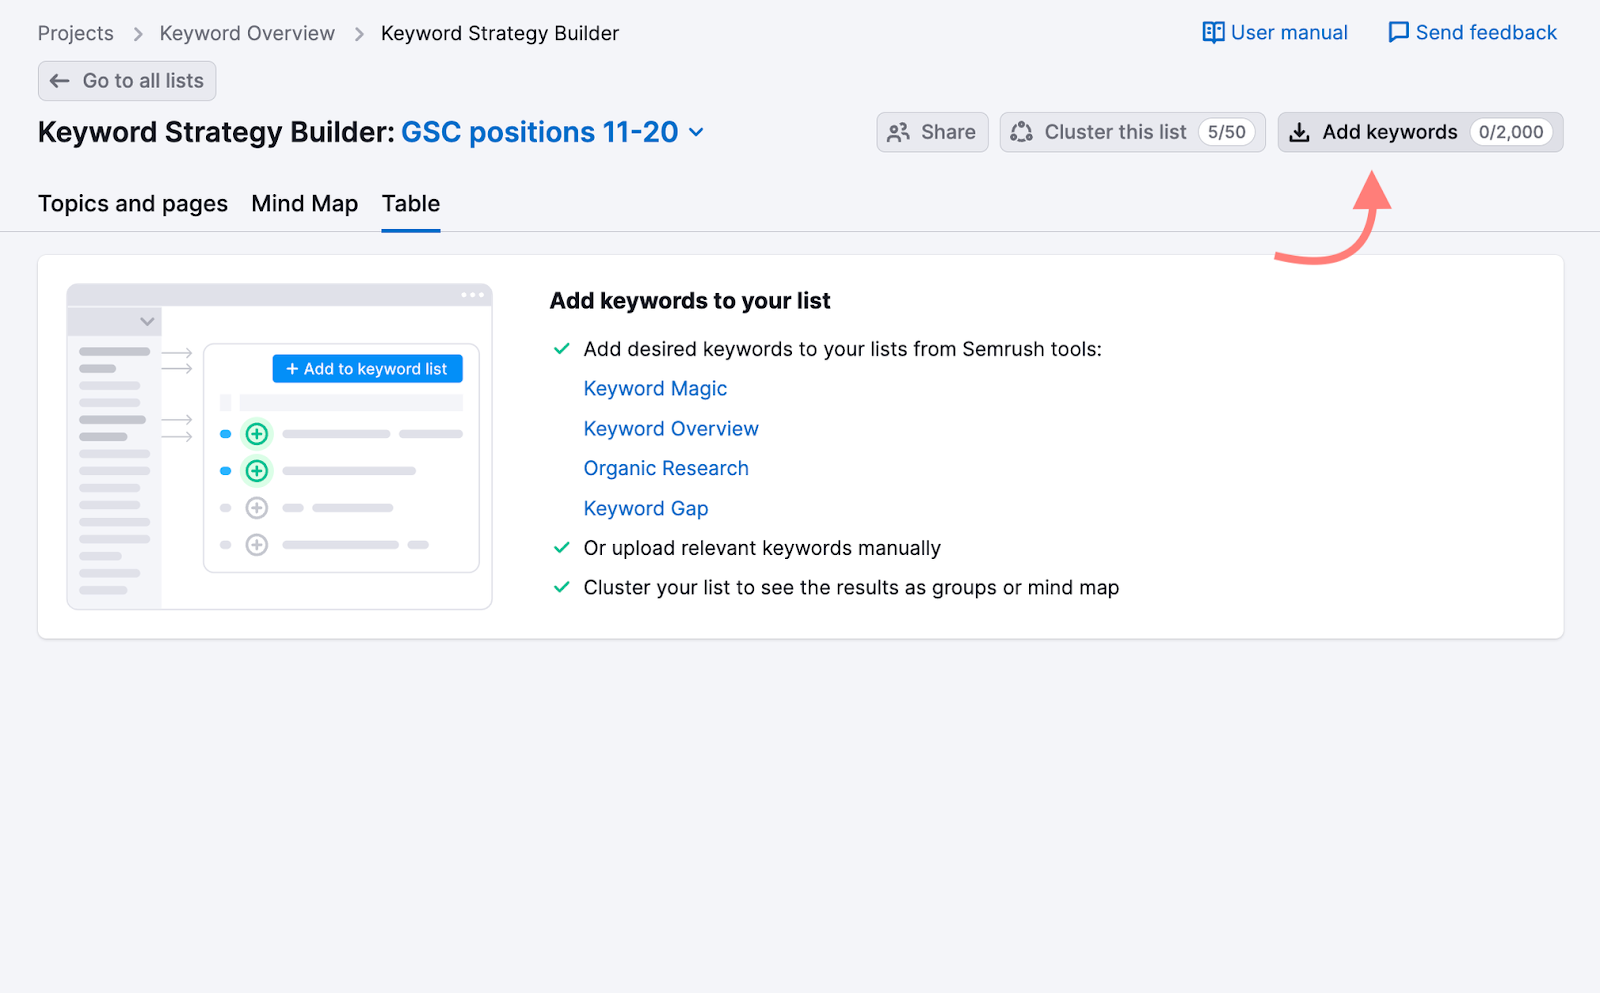Click the Share people icon
Viewport: 1600px width, 993px height.
[x=898, y=132]
